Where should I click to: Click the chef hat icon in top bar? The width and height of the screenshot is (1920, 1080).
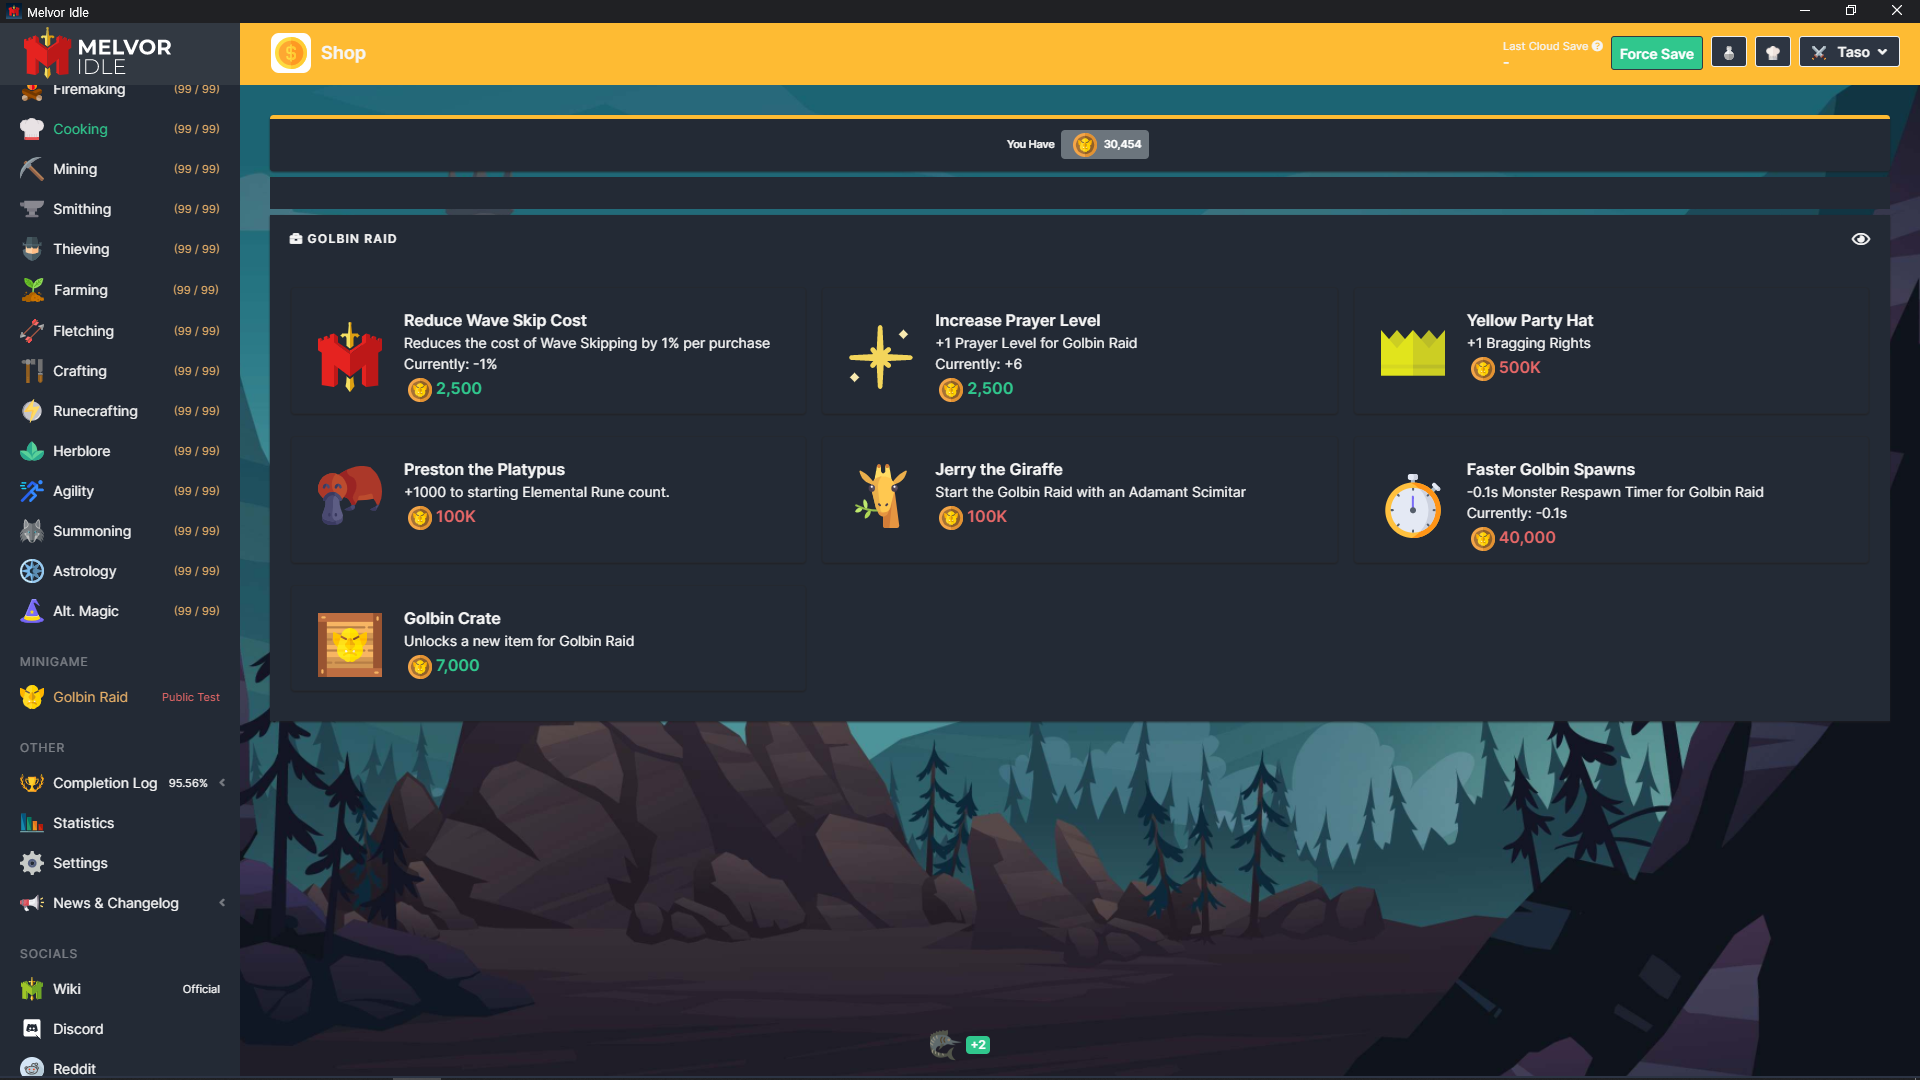click(x=1773, y=51)
